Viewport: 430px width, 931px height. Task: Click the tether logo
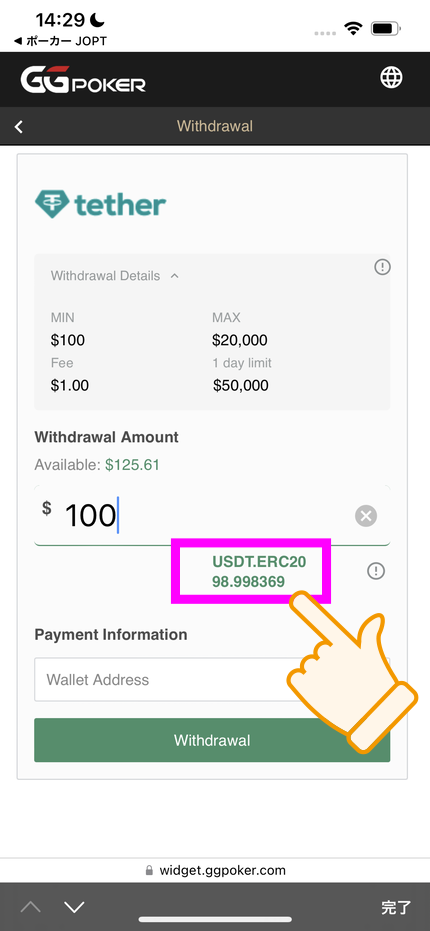pyautogui.click(x=100, y=205)
